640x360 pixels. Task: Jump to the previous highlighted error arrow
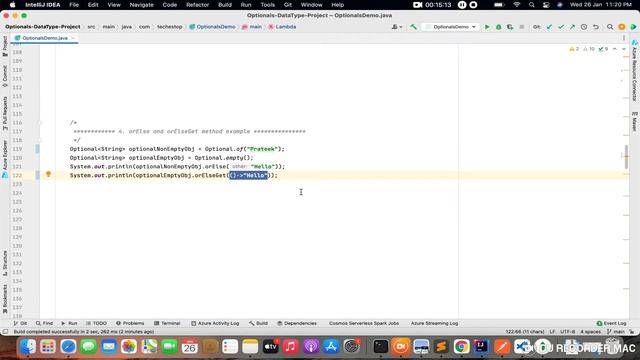[x=615, y=49]
